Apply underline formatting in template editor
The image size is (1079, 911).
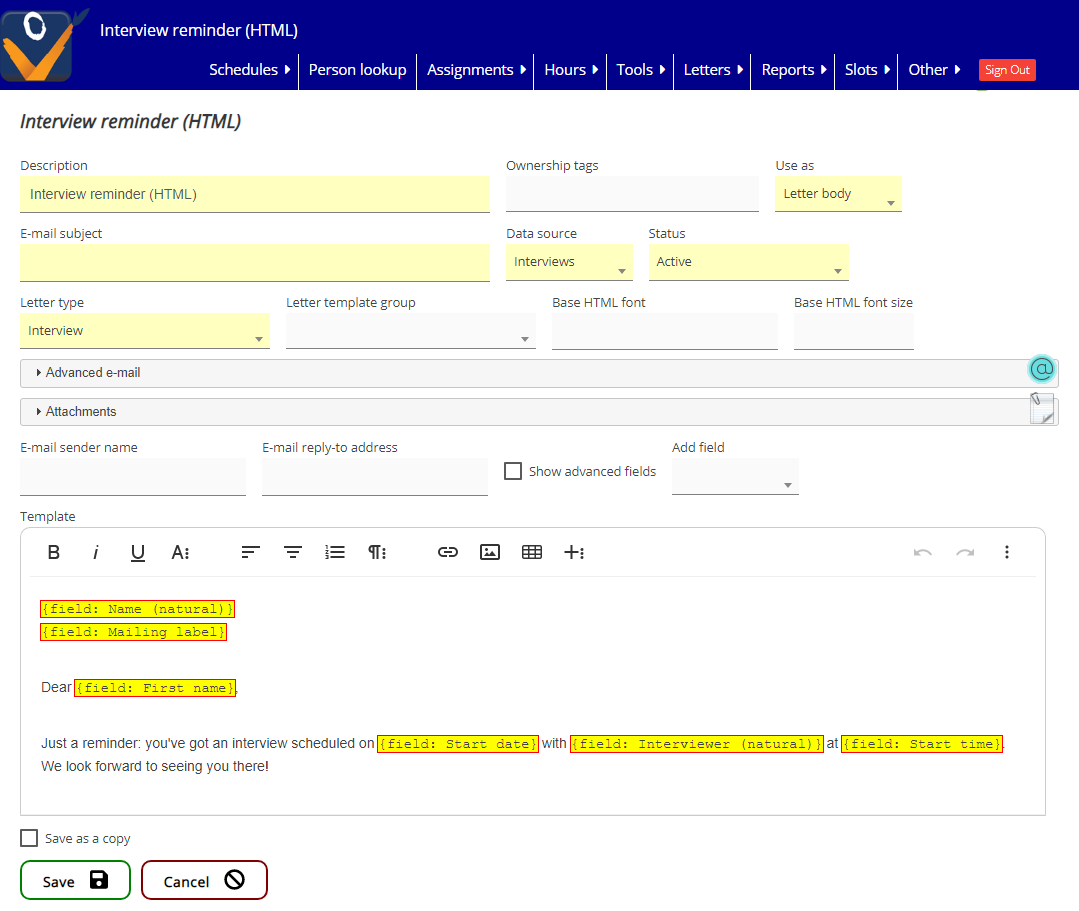(138, 553)
